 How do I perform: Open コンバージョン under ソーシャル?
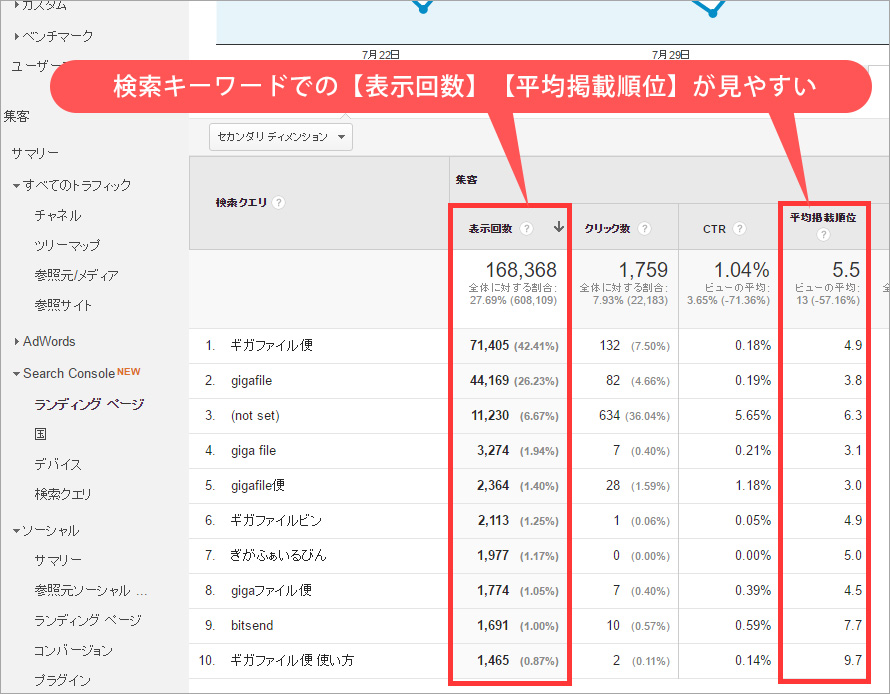[73, 650]
